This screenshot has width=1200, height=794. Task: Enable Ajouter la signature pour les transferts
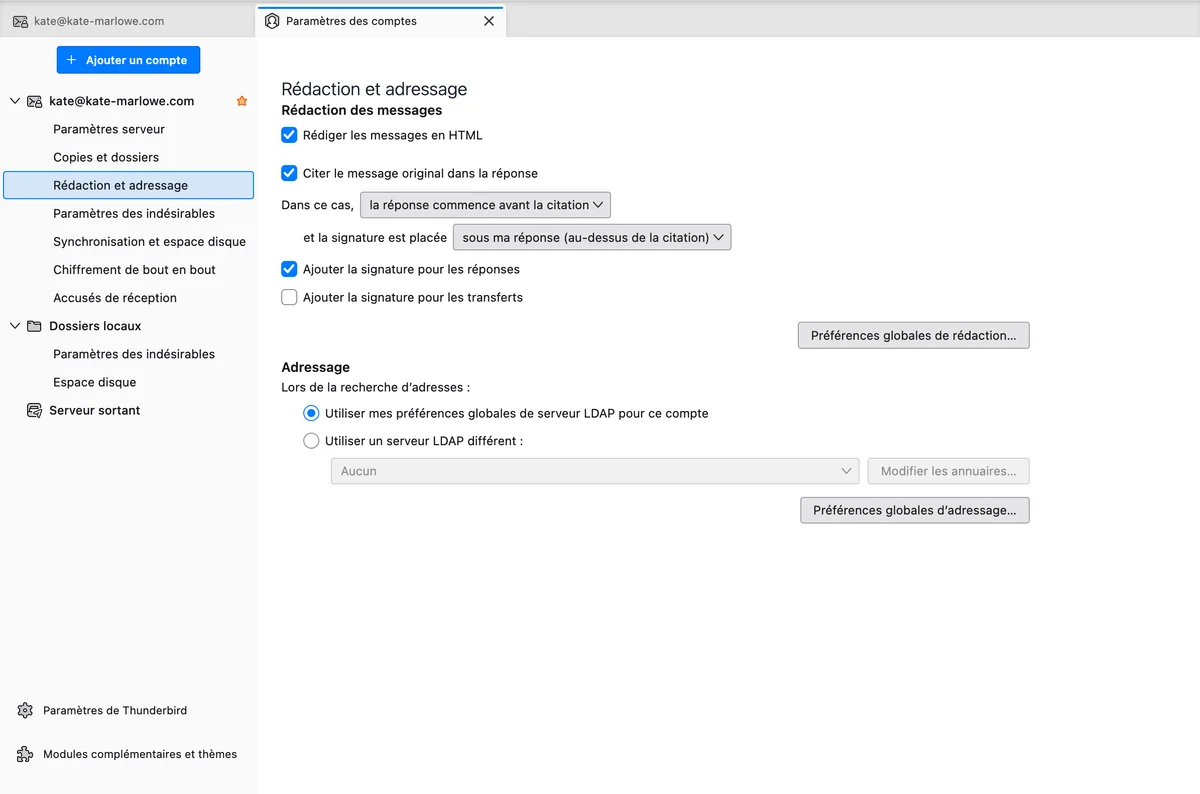coord(289,297)
